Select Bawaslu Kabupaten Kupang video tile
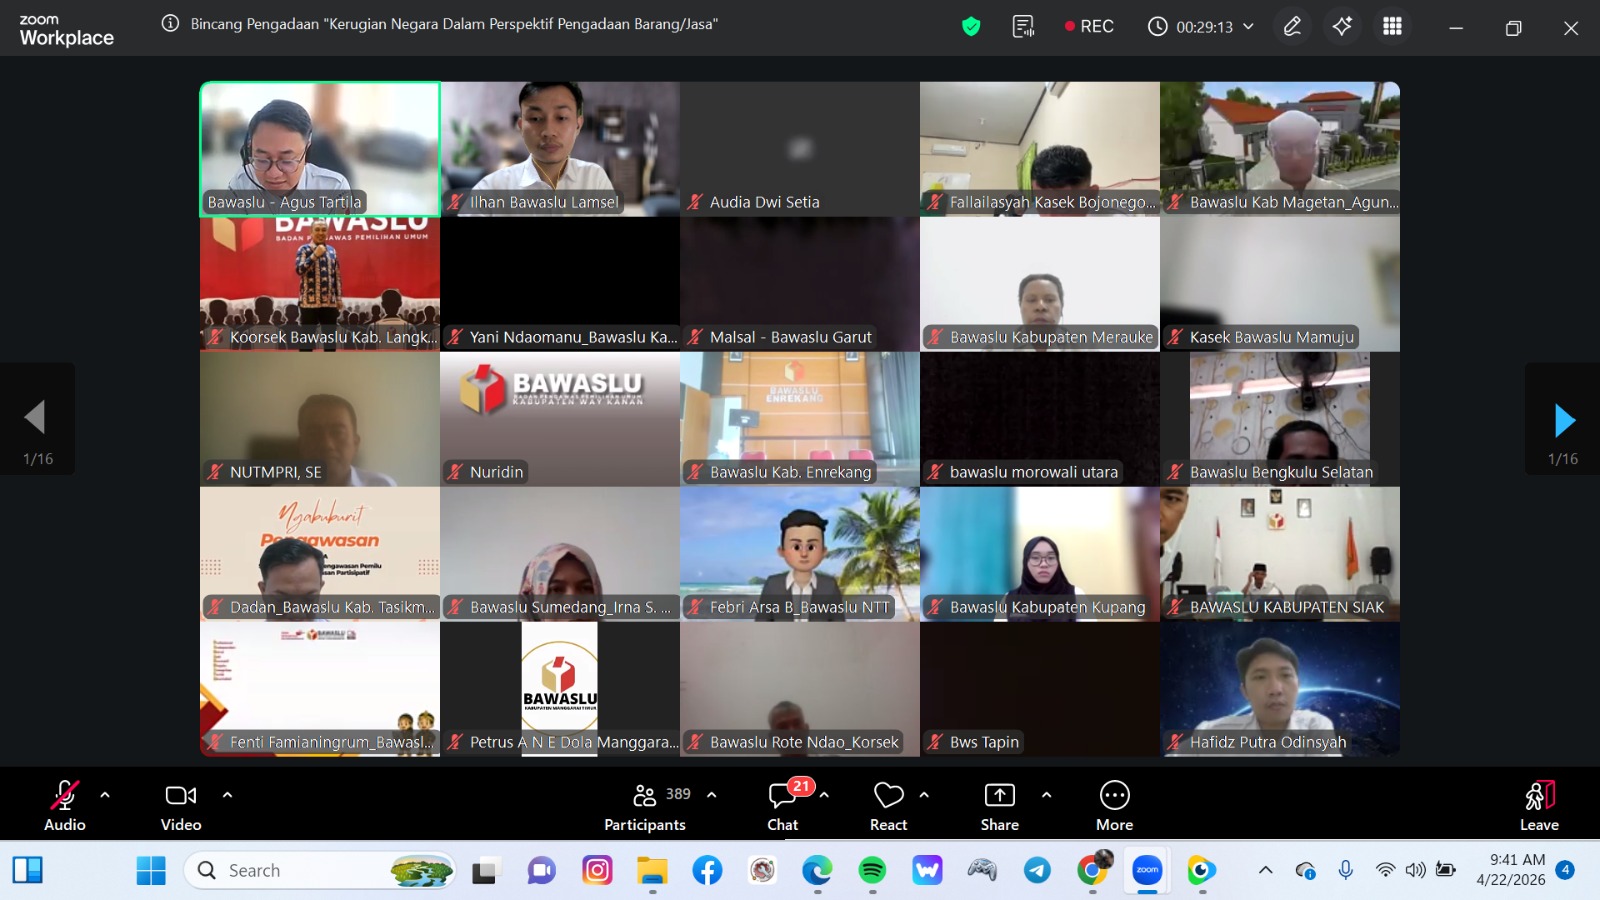 [1040, 554]
